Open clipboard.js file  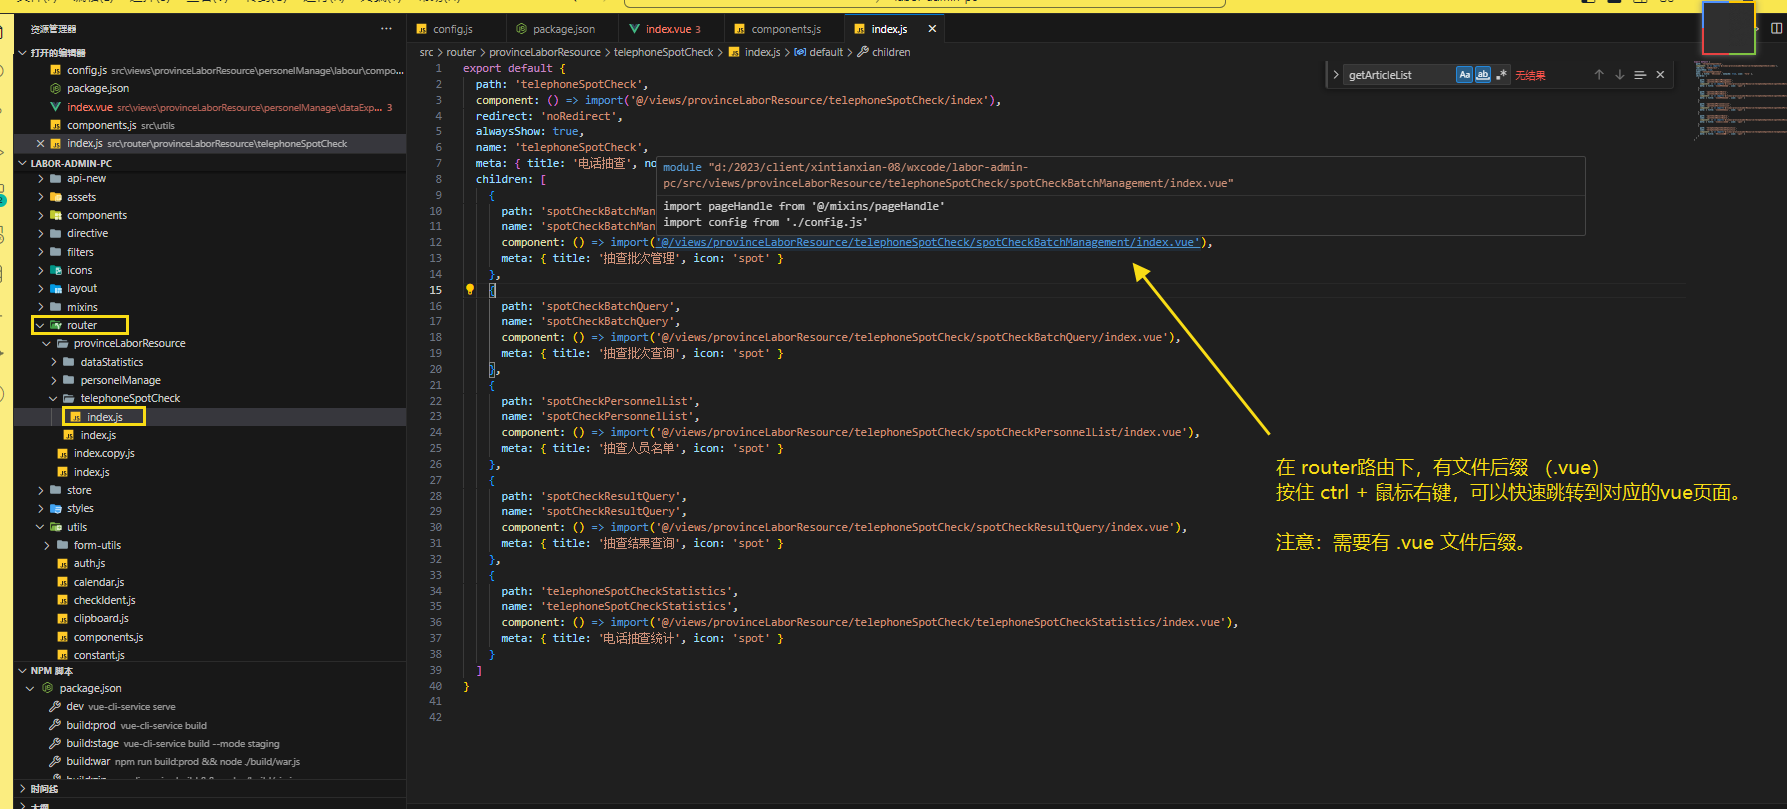pos(101,618)
